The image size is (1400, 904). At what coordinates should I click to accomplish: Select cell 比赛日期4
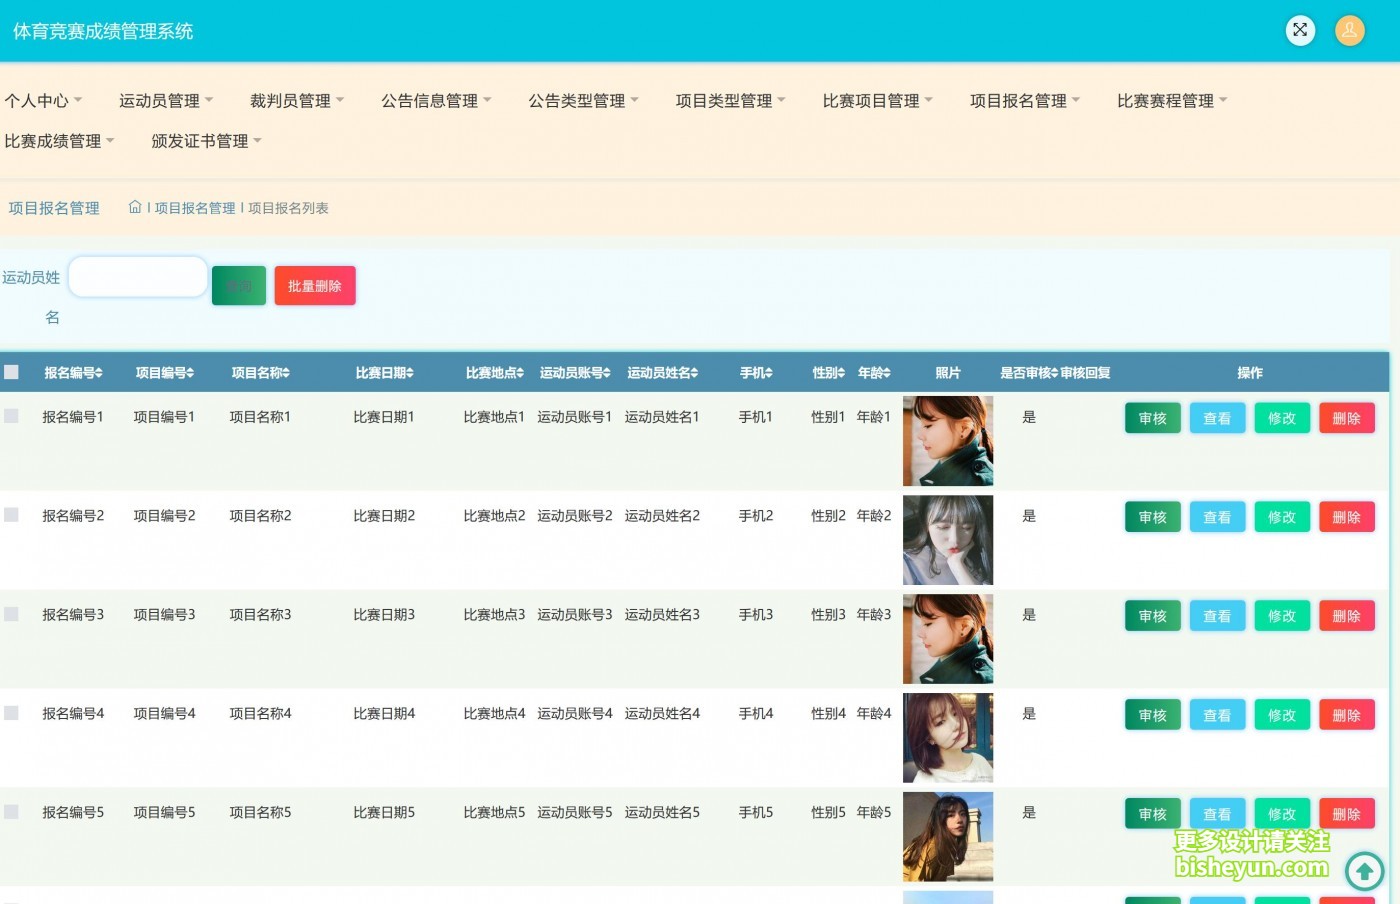(384, 714)
